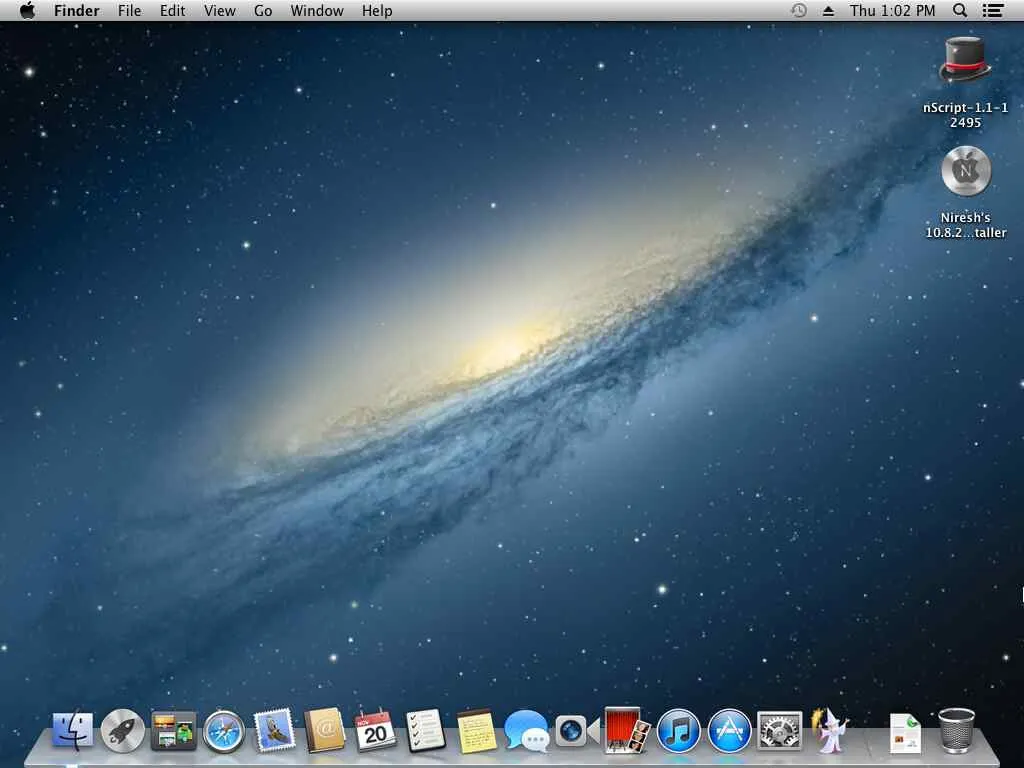The height and width of the screenshot is (768, 1024).
Task: Open Calendar icon showing 20
Action: tap(375, 730)
